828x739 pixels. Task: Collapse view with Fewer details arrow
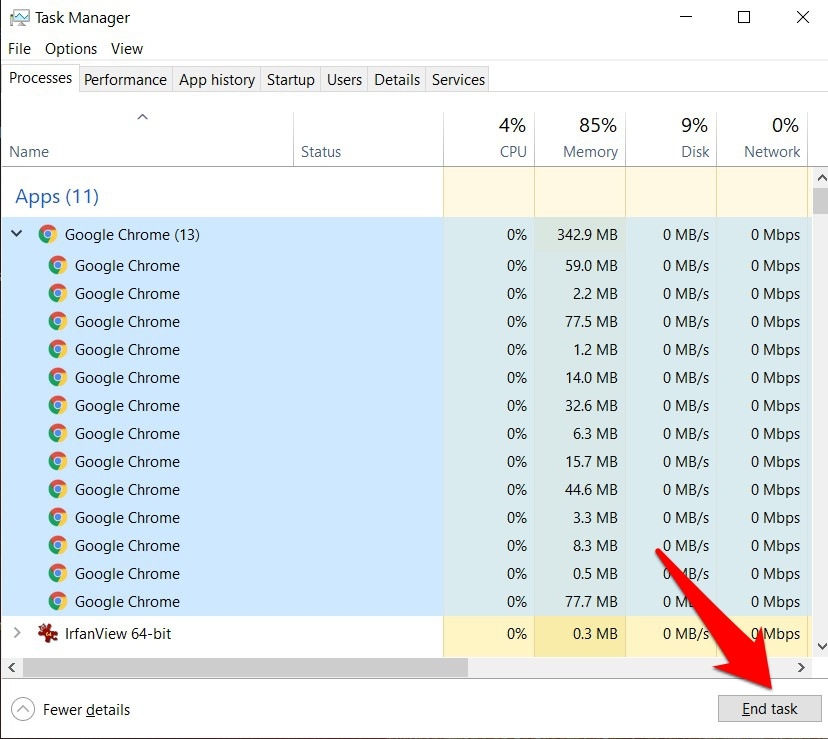tap(22, 709)
